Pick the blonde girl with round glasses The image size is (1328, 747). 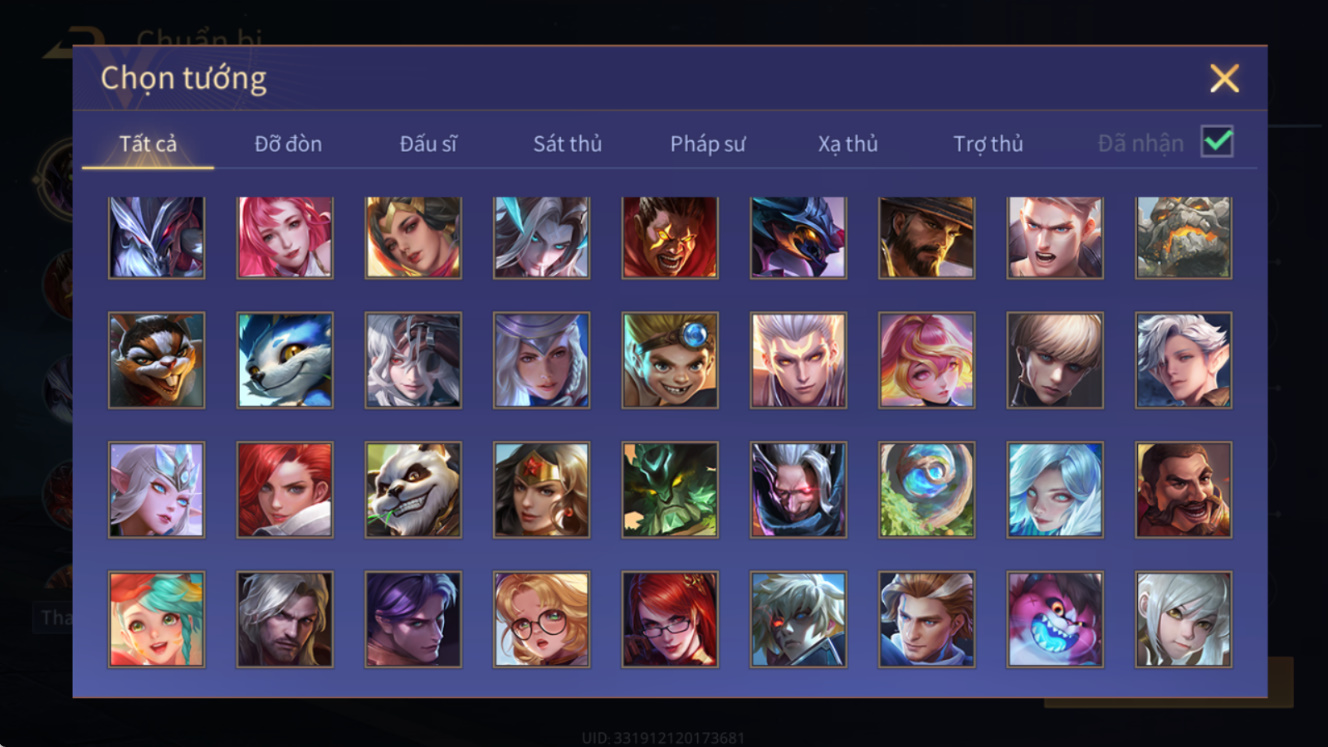(x=541, y=619)
